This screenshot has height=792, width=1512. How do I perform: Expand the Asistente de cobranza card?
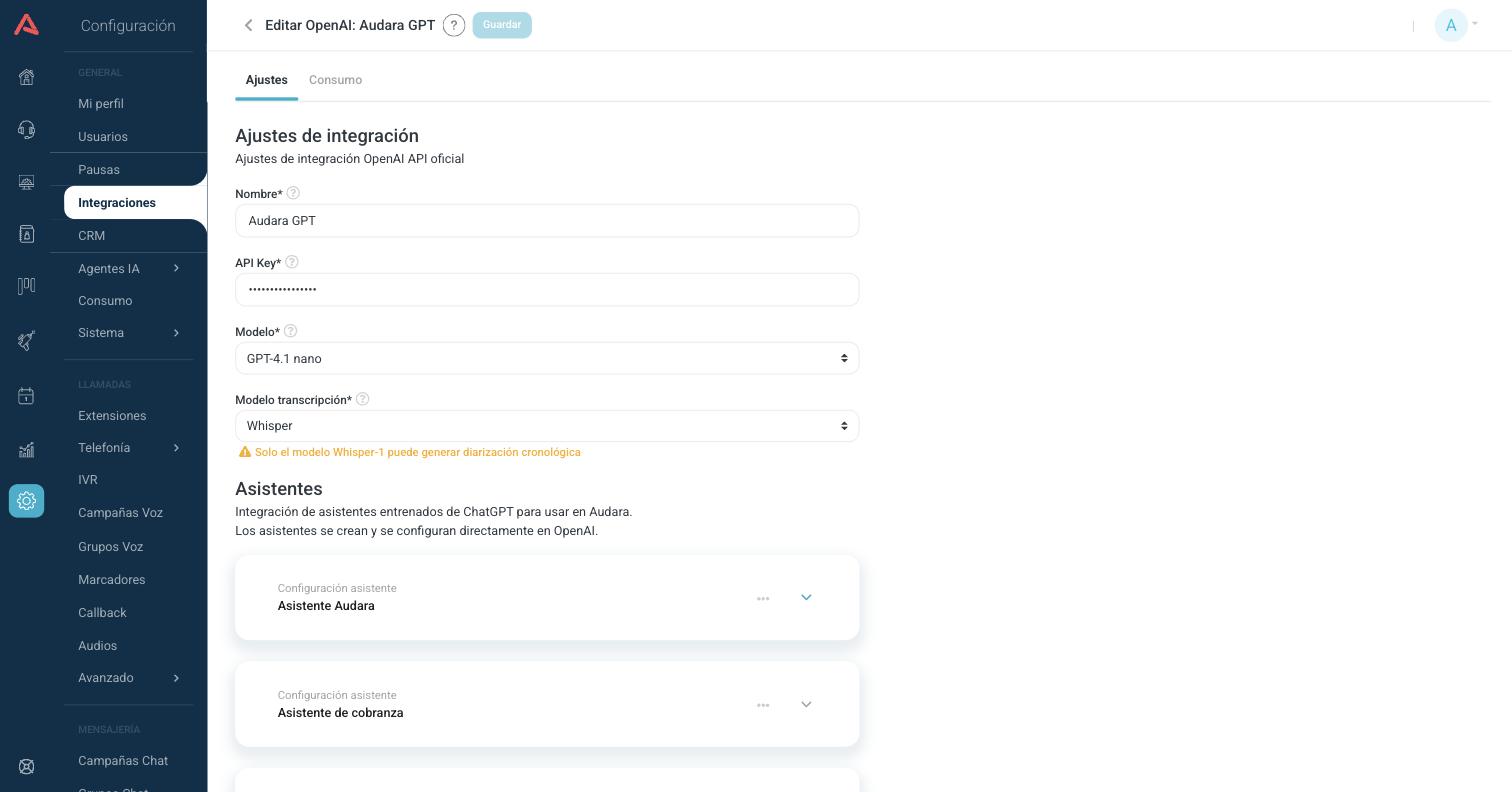(806, 704)
